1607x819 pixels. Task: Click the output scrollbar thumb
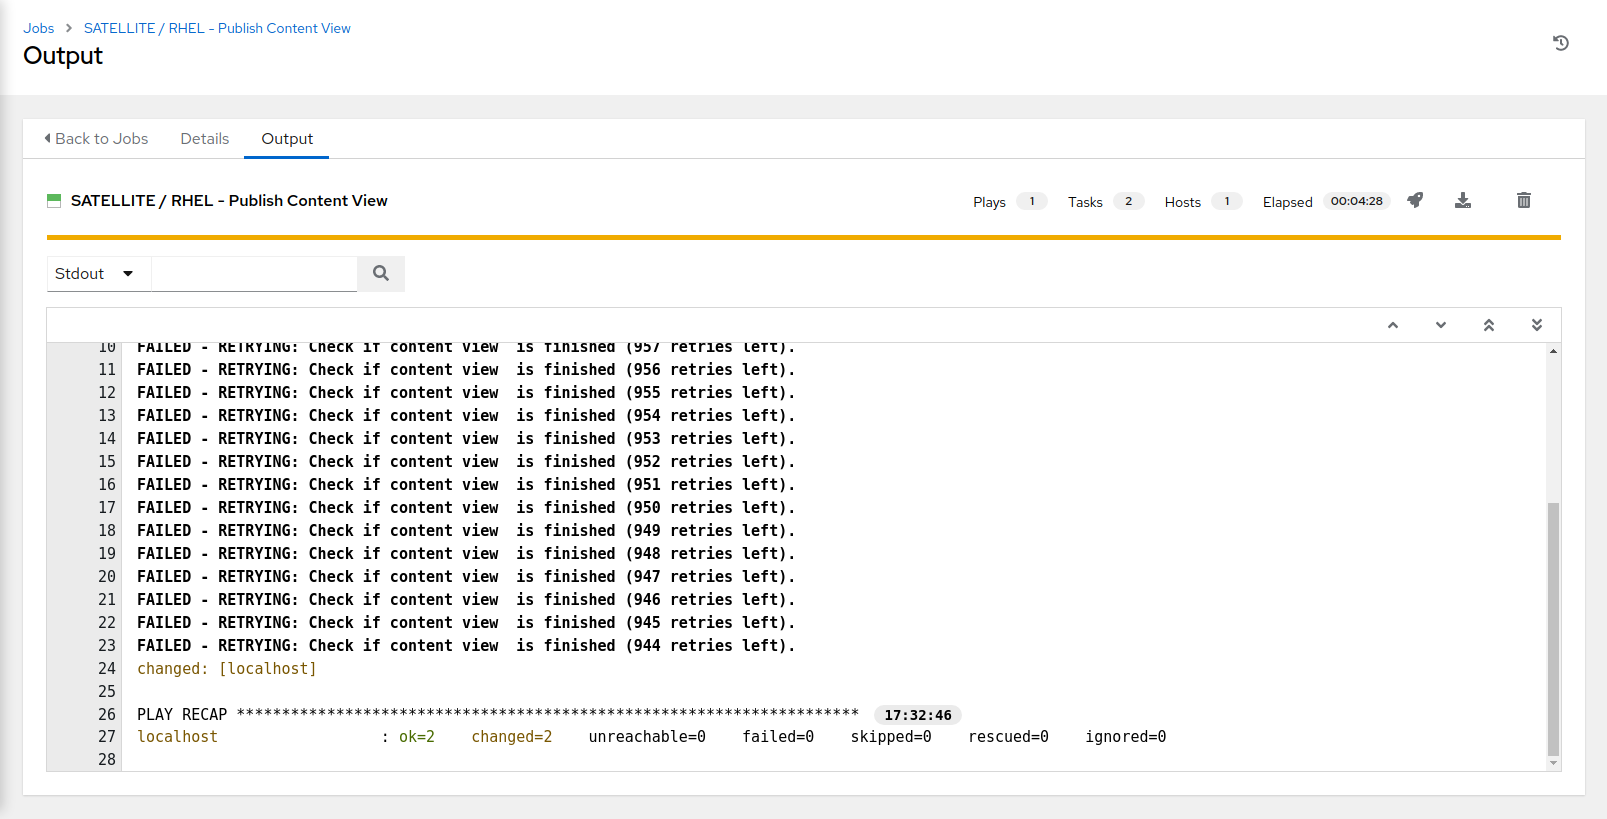click(1553, 629)
